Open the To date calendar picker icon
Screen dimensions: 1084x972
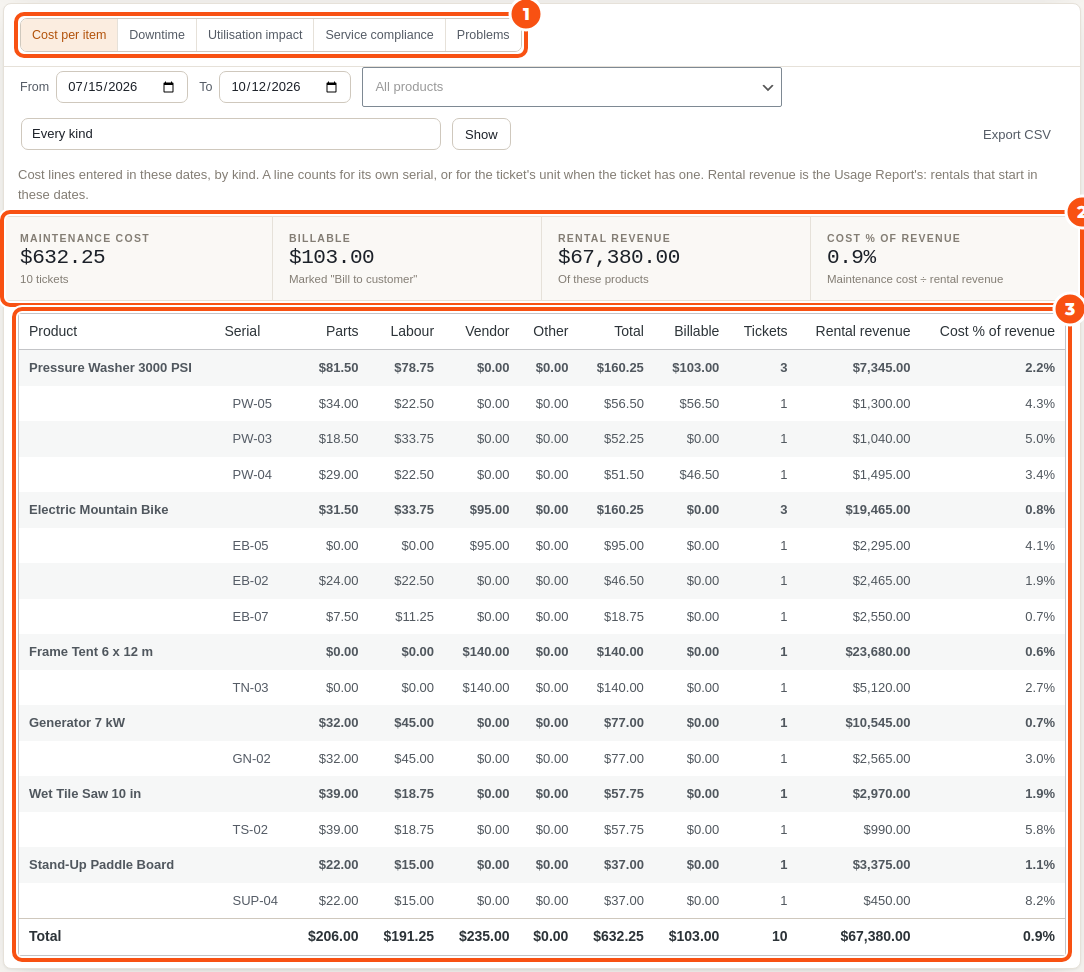point(331,87)
